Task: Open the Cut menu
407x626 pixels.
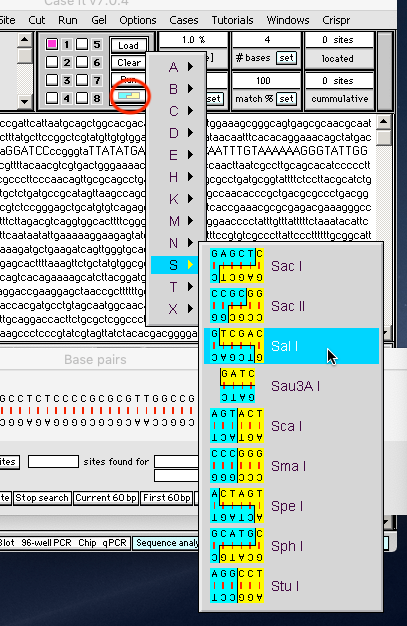Action: coord(37,20)
